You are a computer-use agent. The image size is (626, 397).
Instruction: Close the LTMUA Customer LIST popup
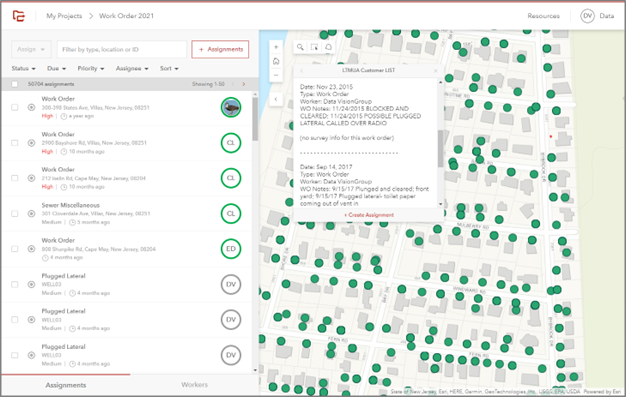click(x=436, y=70)
